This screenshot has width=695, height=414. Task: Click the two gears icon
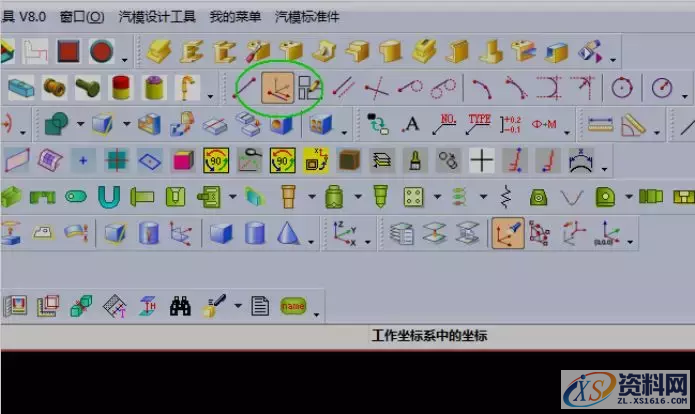coord(448,160)
